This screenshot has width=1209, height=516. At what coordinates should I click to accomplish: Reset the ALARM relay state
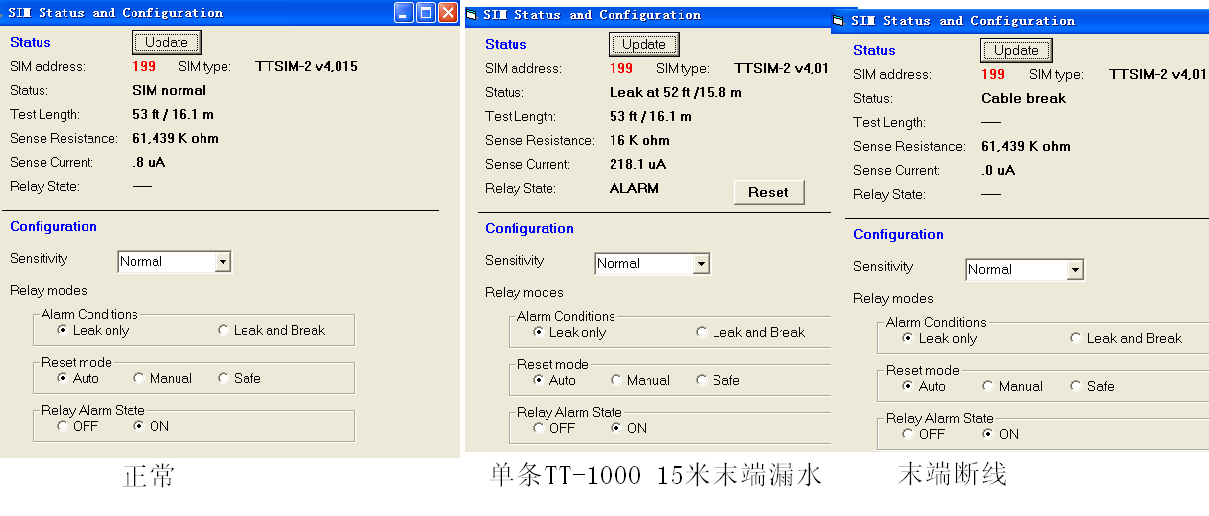(768, 192)
